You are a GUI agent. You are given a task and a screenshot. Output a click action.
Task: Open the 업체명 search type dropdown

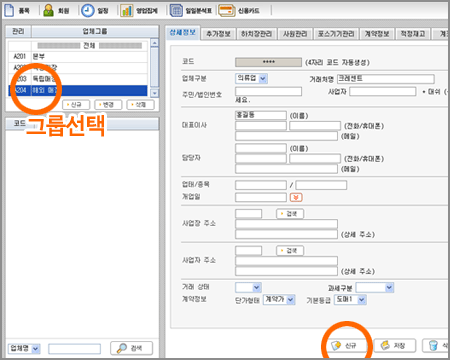click(x=24, y=349)
